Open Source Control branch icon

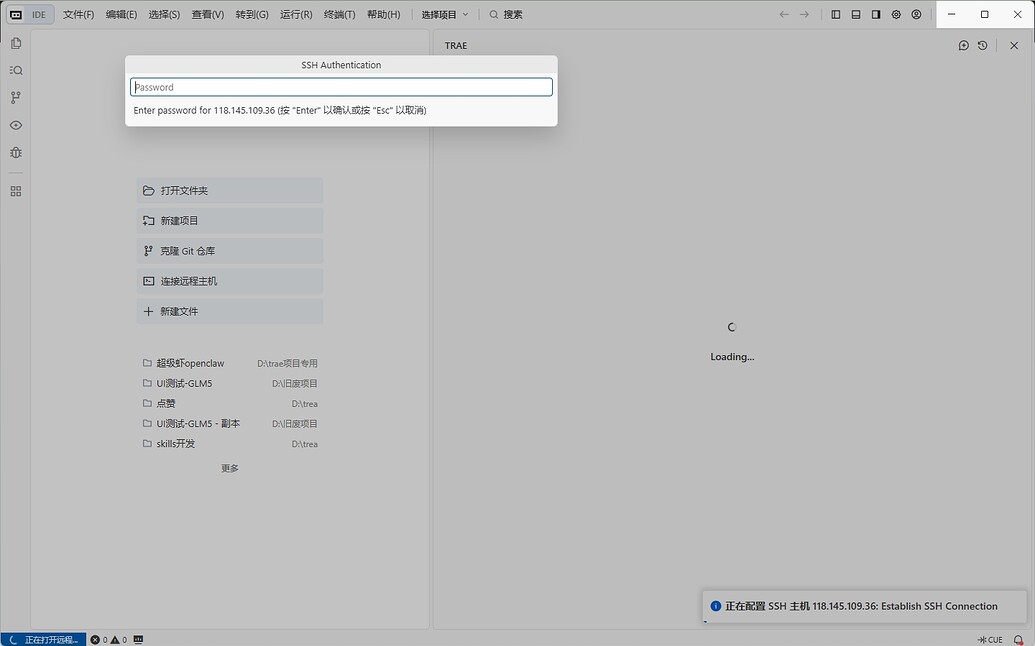[x=16, y=98]
